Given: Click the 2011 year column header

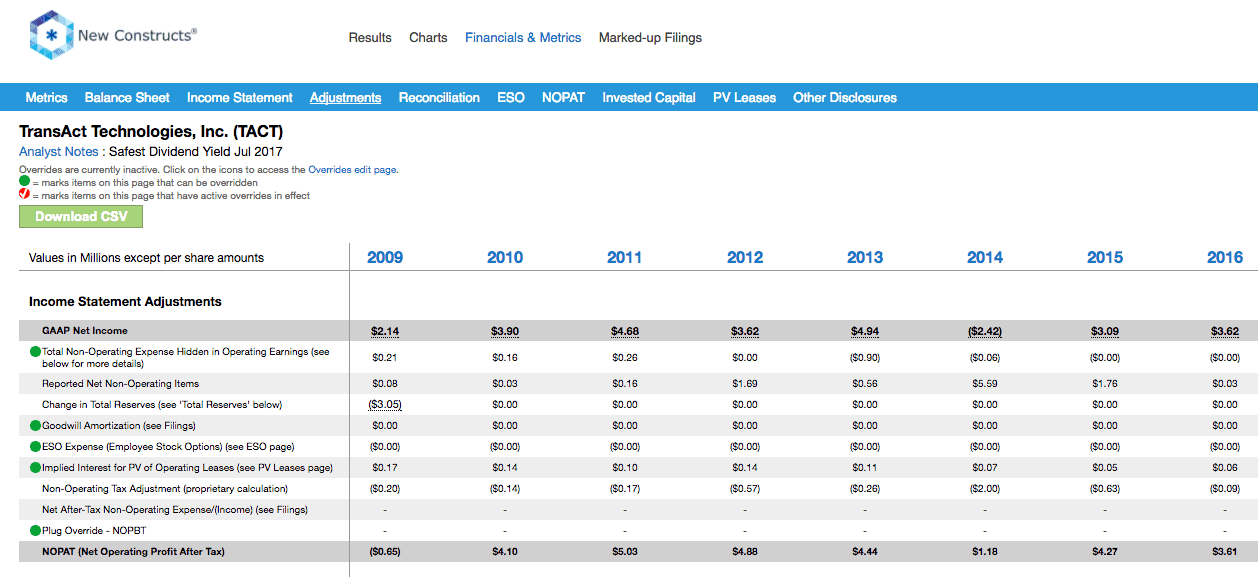Looking at the screenshot, I should pyautogui.click(x=625, y=258).
